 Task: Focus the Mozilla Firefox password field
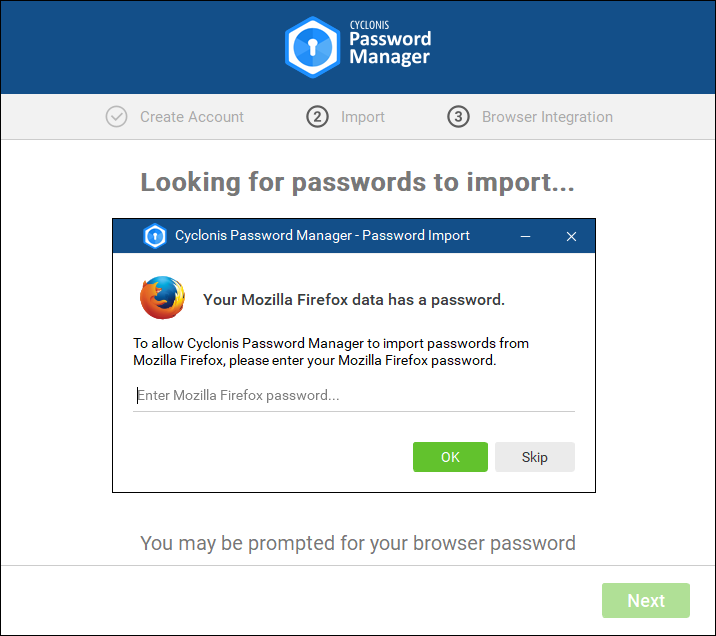(x=354, y=396)
